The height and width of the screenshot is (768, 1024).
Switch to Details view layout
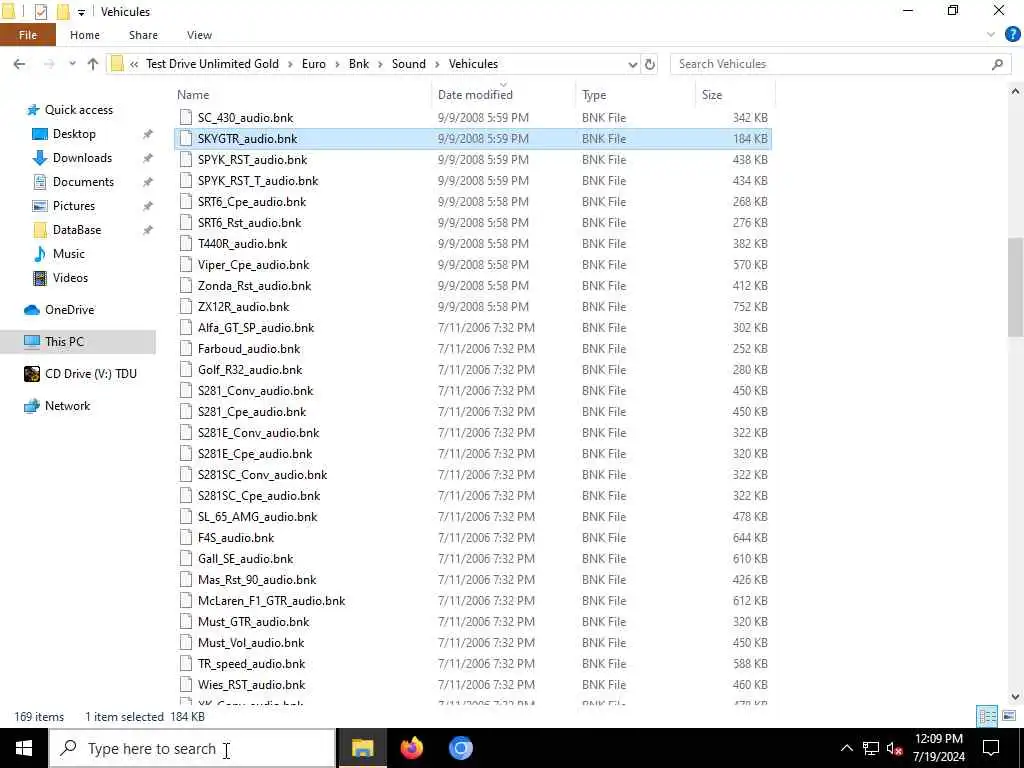point(987,716)
